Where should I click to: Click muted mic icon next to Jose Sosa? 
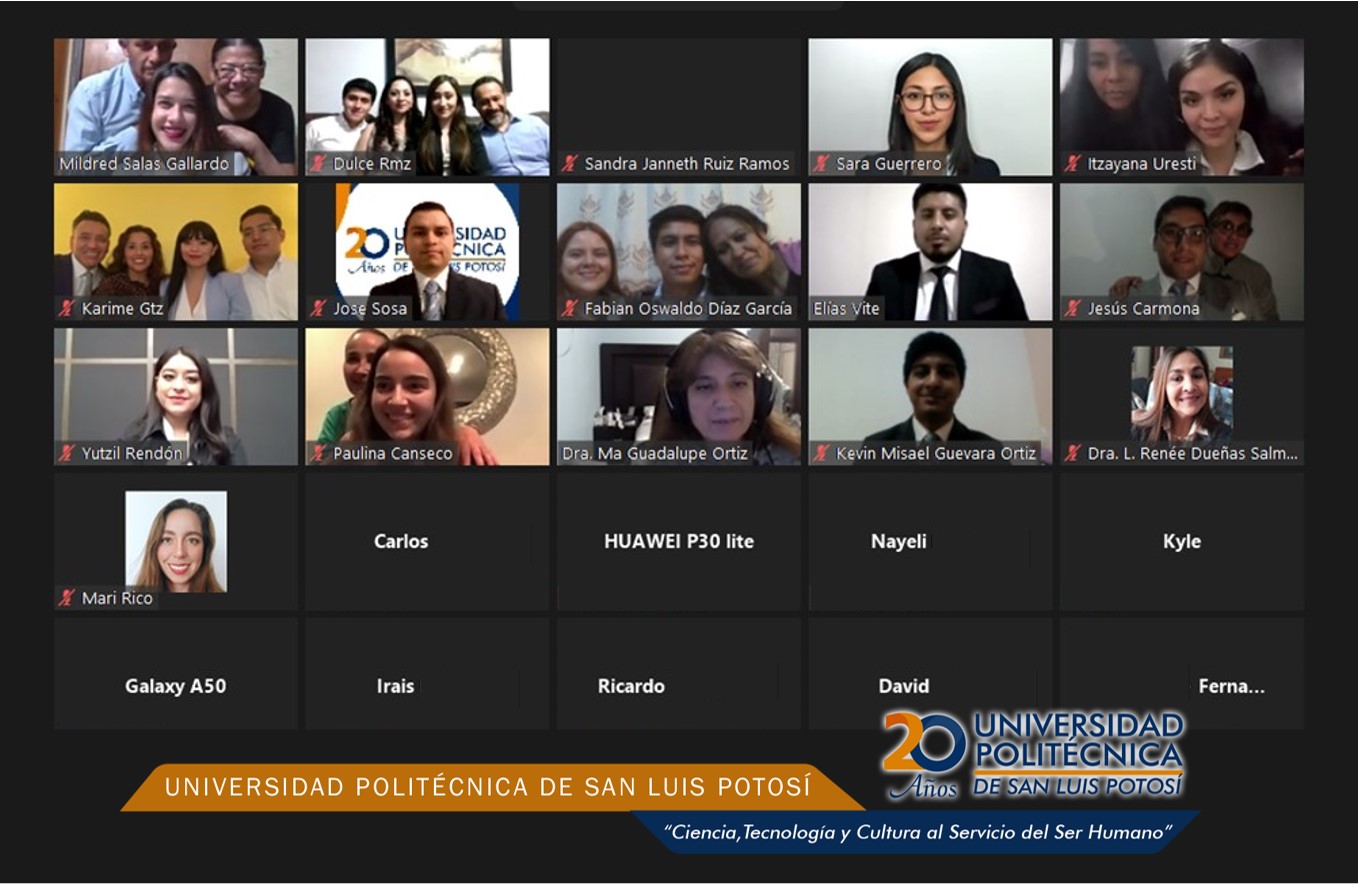319,309
